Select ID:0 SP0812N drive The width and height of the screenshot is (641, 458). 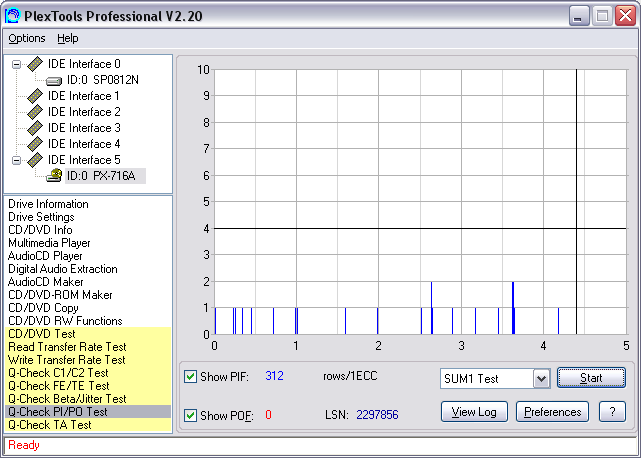tap(103, 80)
